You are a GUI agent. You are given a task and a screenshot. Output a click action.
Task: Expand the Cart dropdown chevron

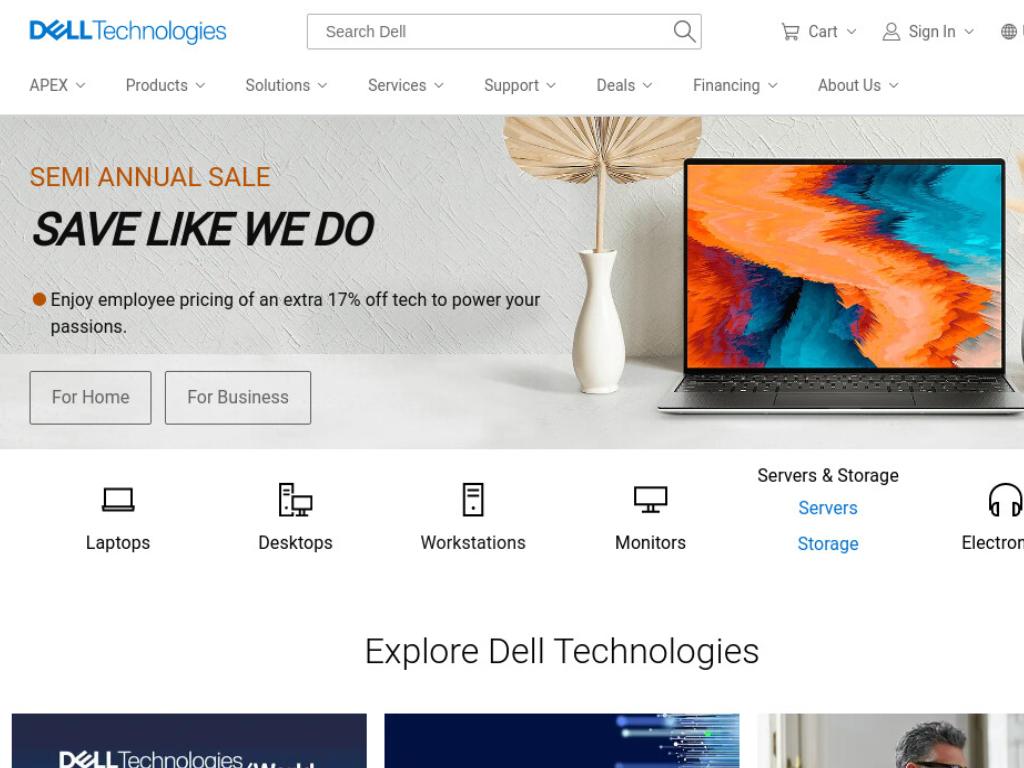point(852,31)
